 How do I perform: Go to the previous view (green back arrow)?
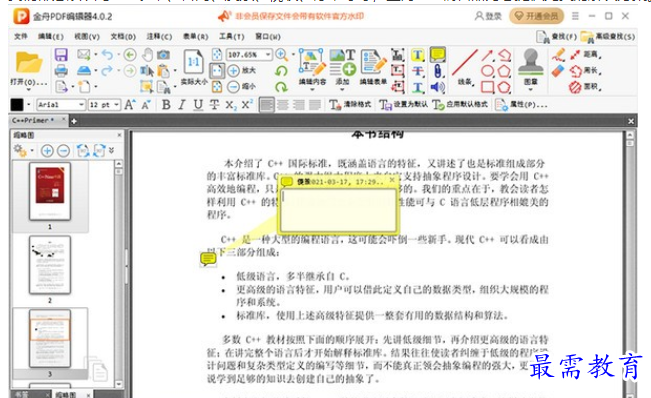130,54
